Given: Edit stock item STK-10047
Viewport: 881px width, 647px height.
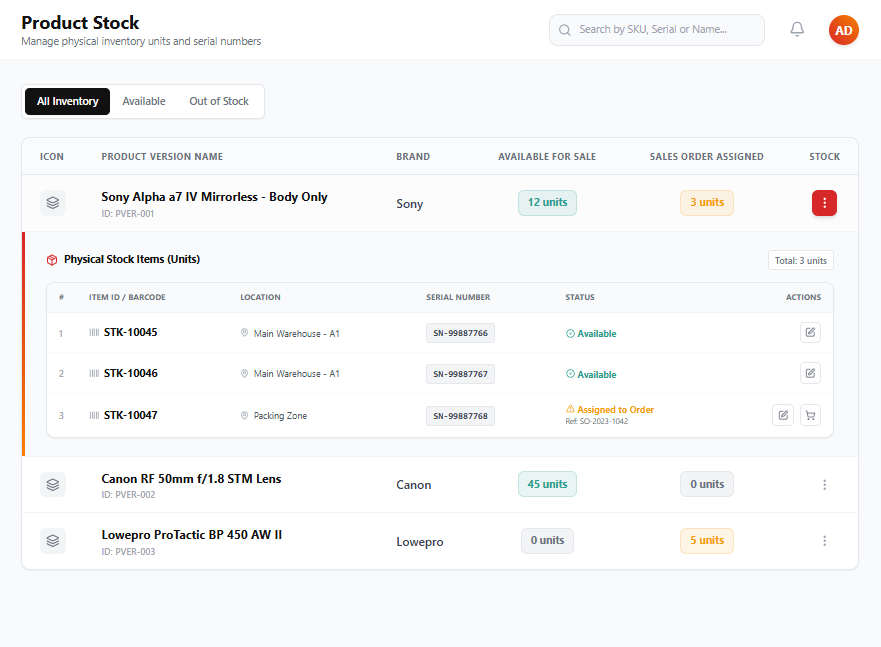Looking at the screenshot, I should pos(783,415).
